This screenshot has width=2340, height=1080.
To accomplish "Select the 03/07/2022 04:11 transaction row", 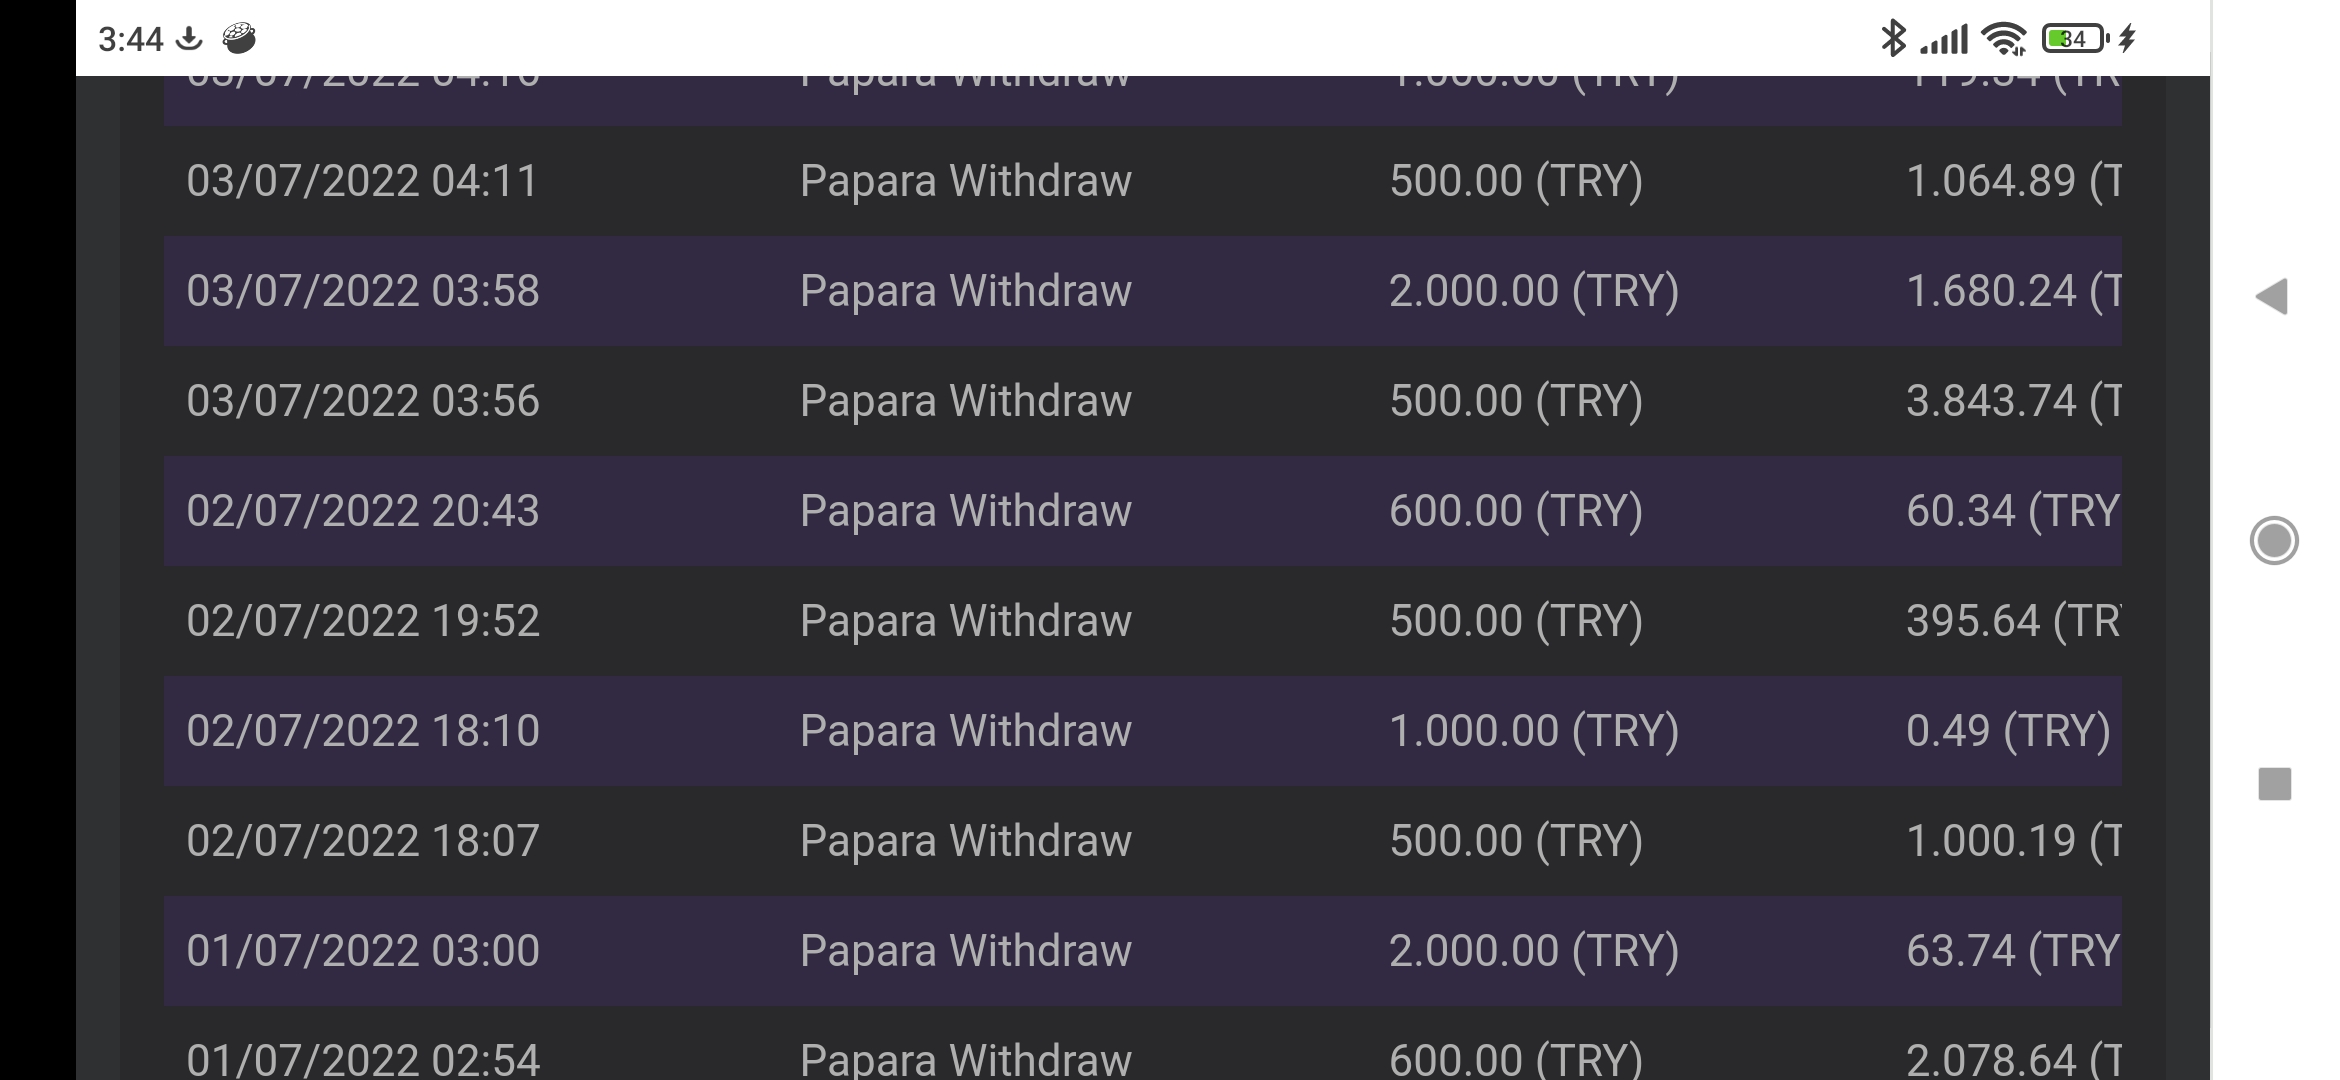I will click(x=1143, y=181).
